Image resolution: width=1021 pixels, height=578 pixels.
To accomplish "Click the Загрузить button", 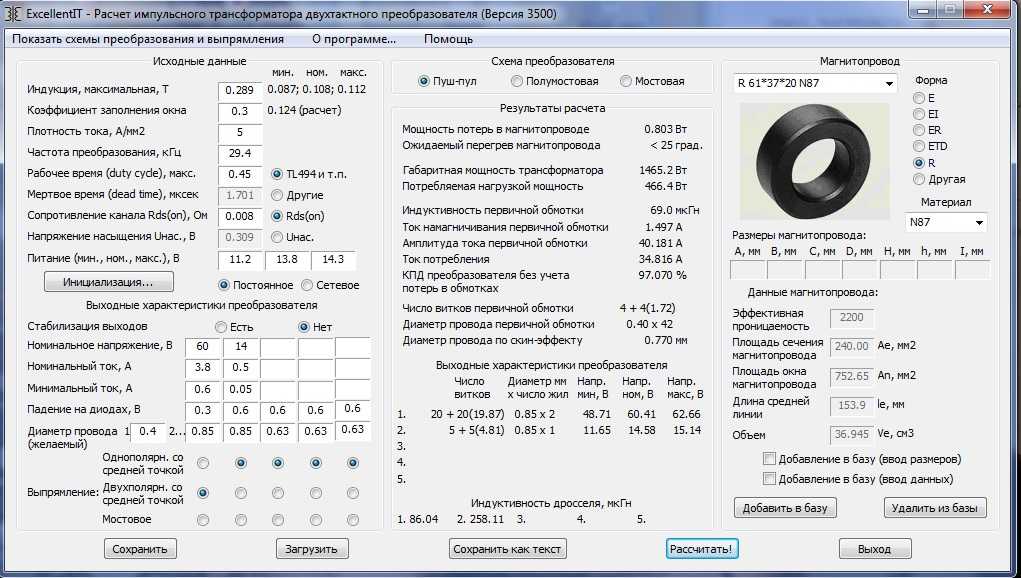I will point(312,549).
